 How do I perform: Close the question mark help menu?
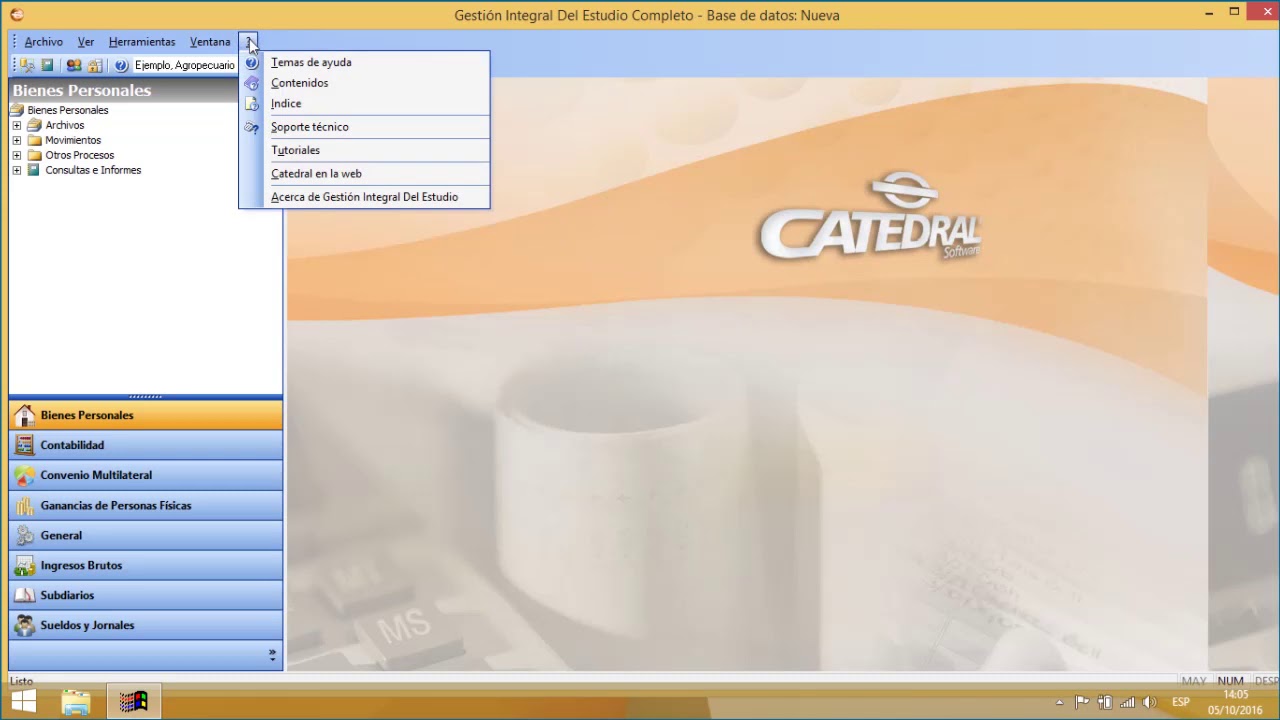click(x=249, y=42)
